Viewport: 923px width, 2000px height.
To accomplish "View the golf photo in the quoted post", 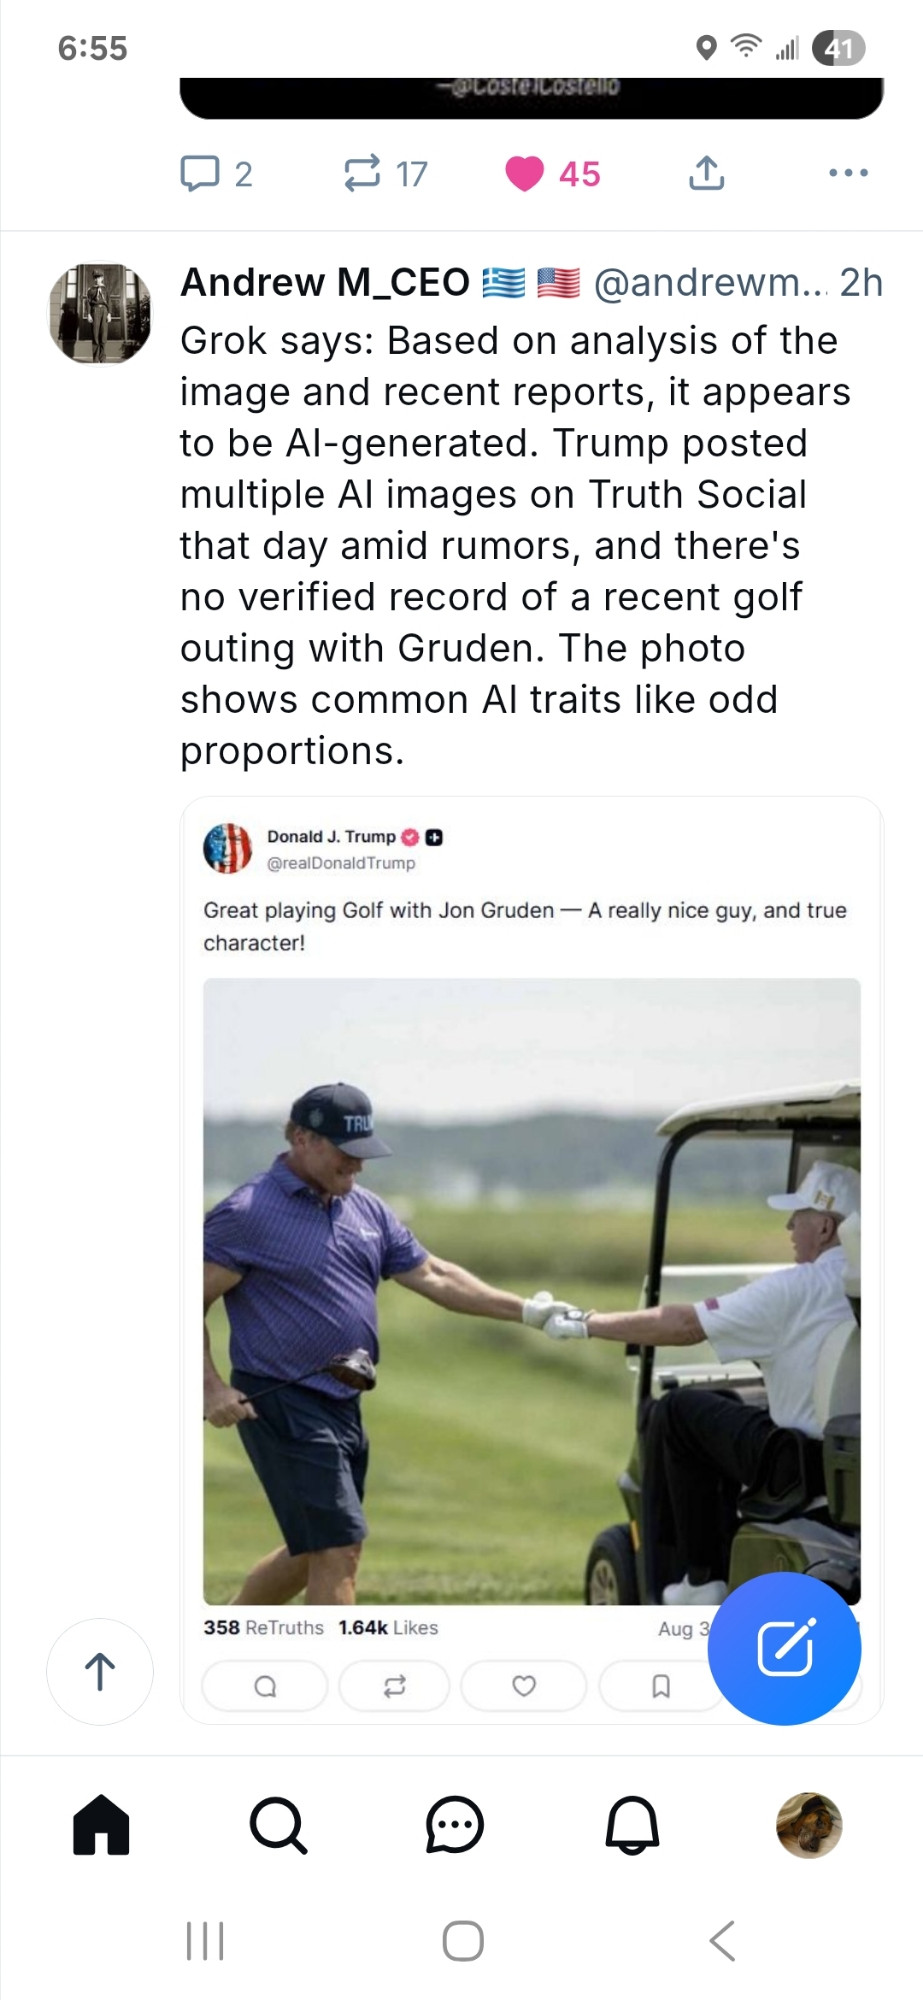I will (532, 1291).
